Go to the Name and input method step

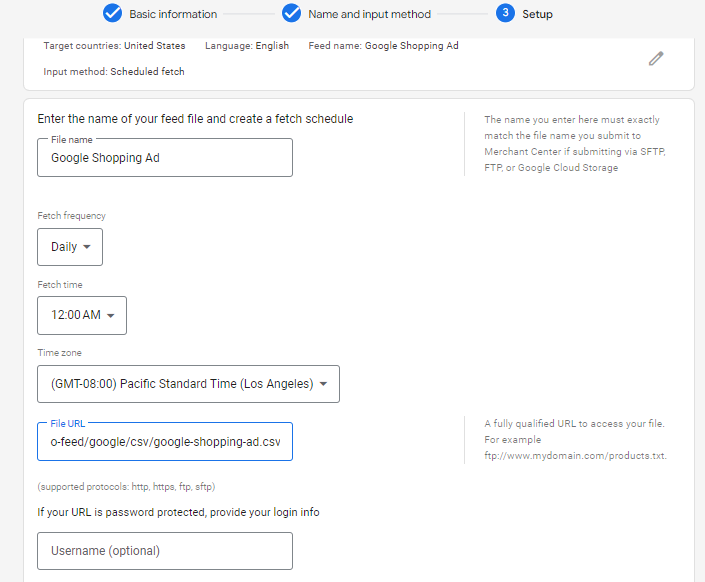tap(369, 15)
